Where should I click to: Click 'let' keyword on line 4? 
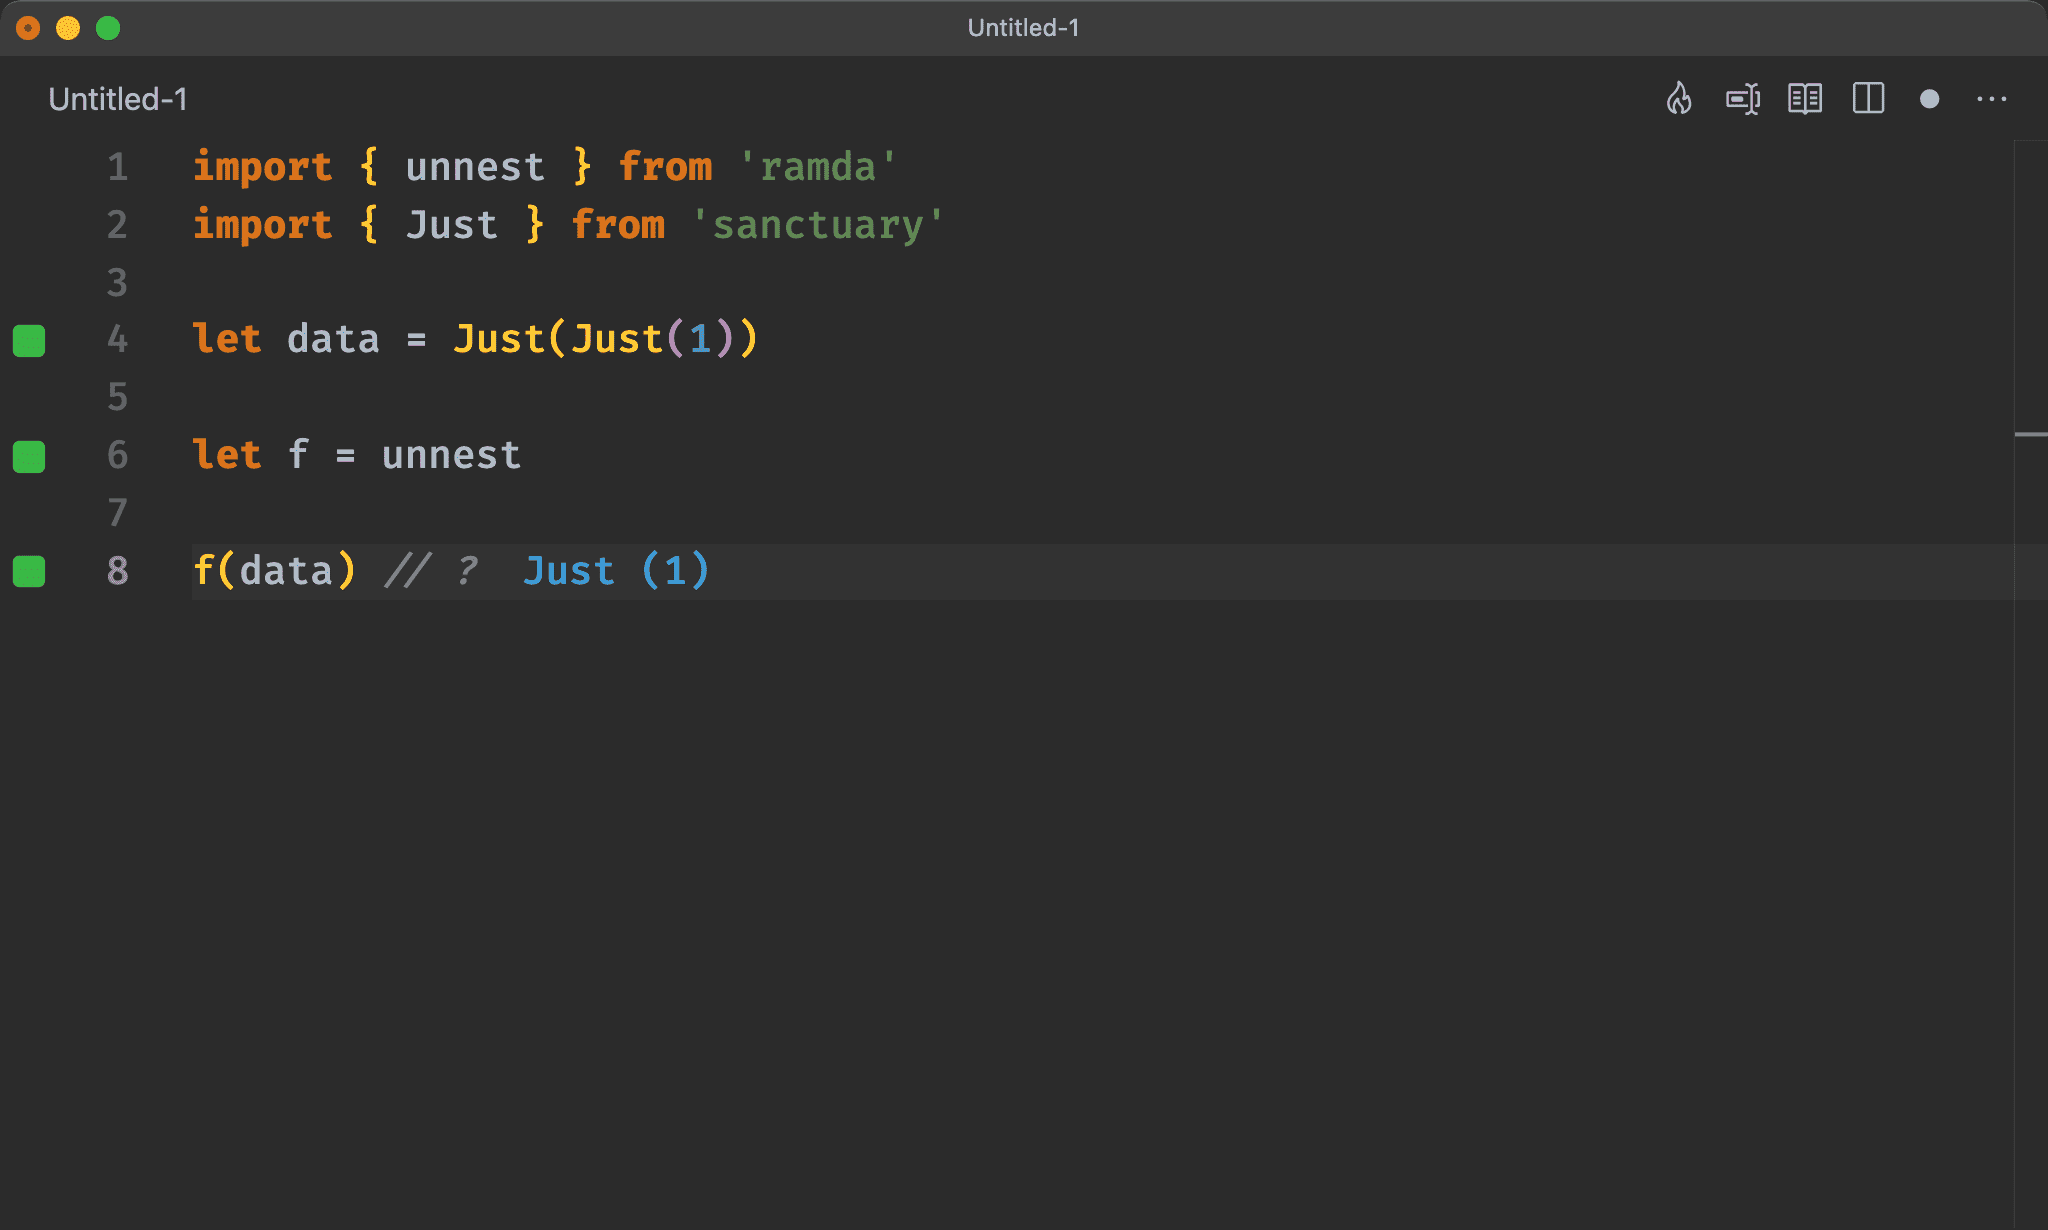coord(227,340)
